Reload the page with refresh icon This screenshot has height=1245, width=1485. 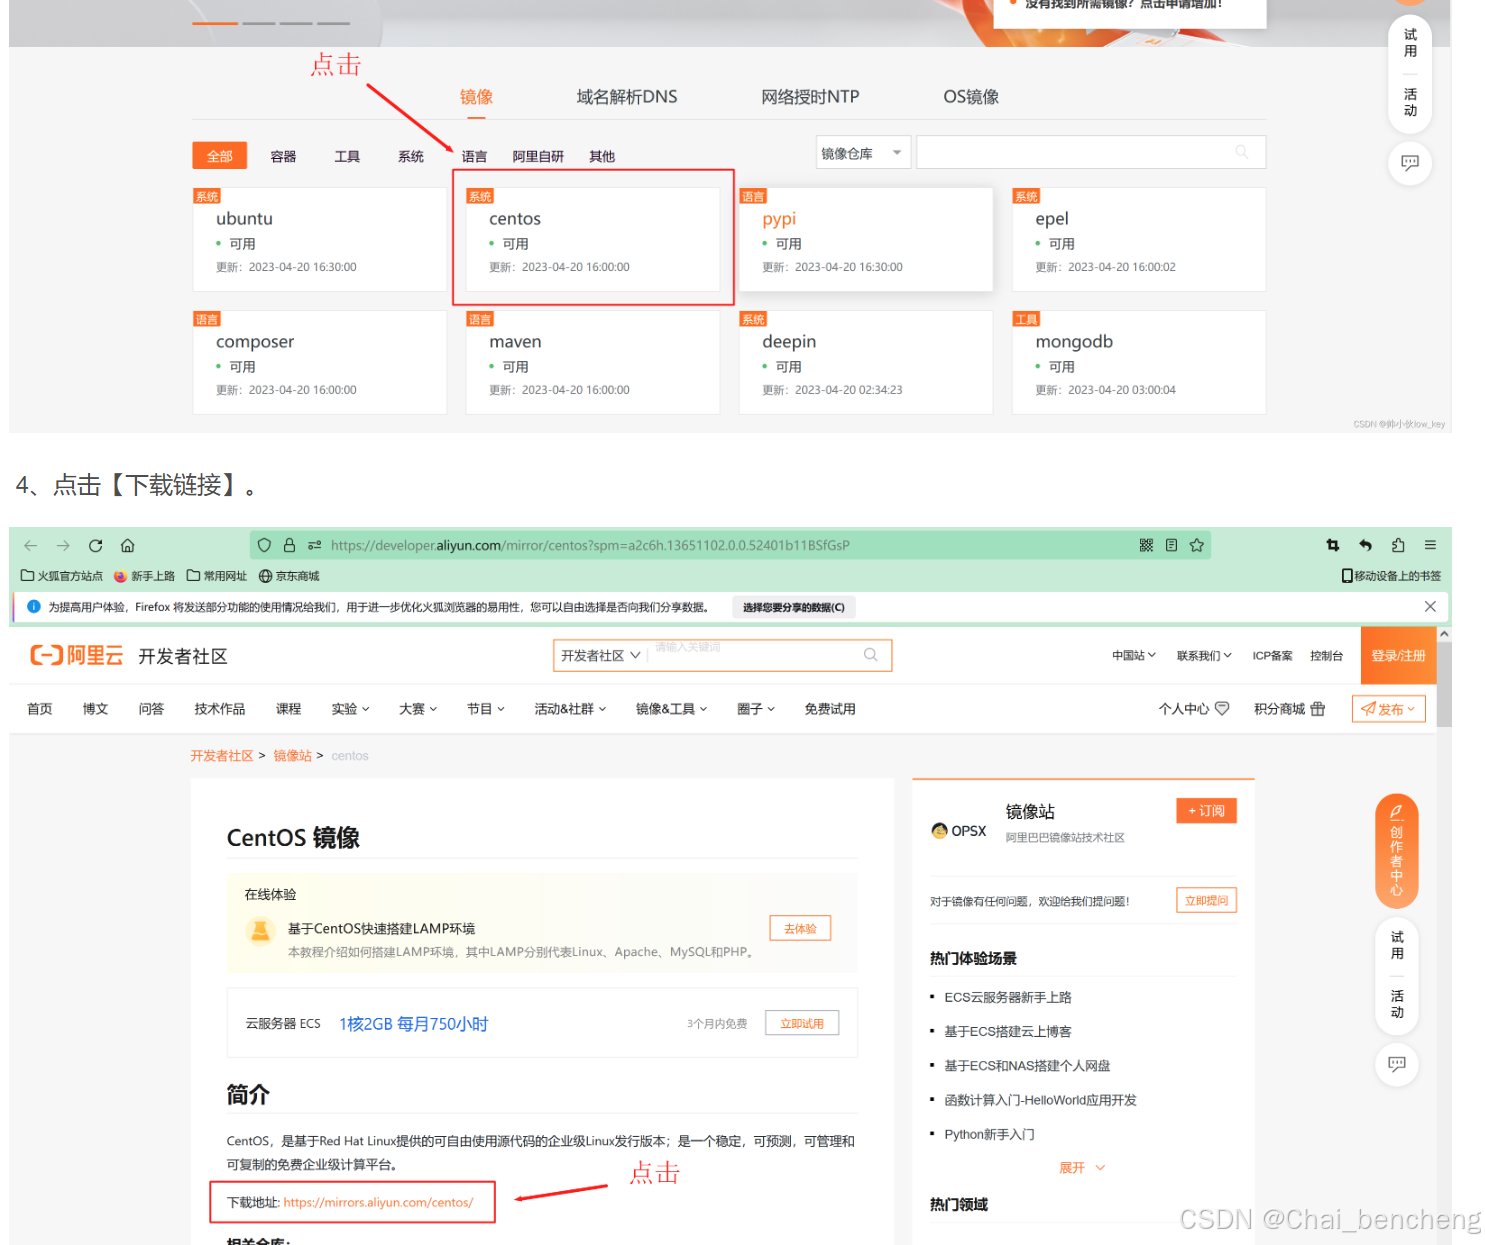(96, 545)
